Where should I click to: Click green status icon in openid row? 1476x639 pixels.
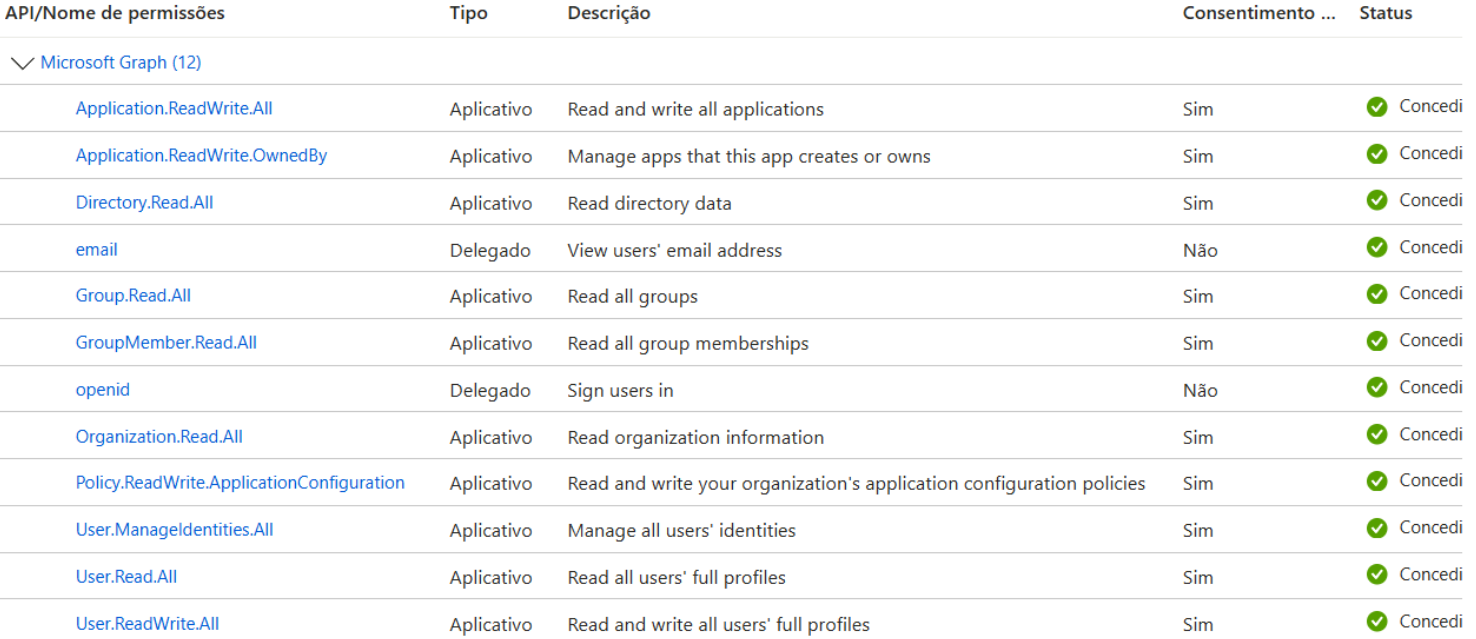1377,388
